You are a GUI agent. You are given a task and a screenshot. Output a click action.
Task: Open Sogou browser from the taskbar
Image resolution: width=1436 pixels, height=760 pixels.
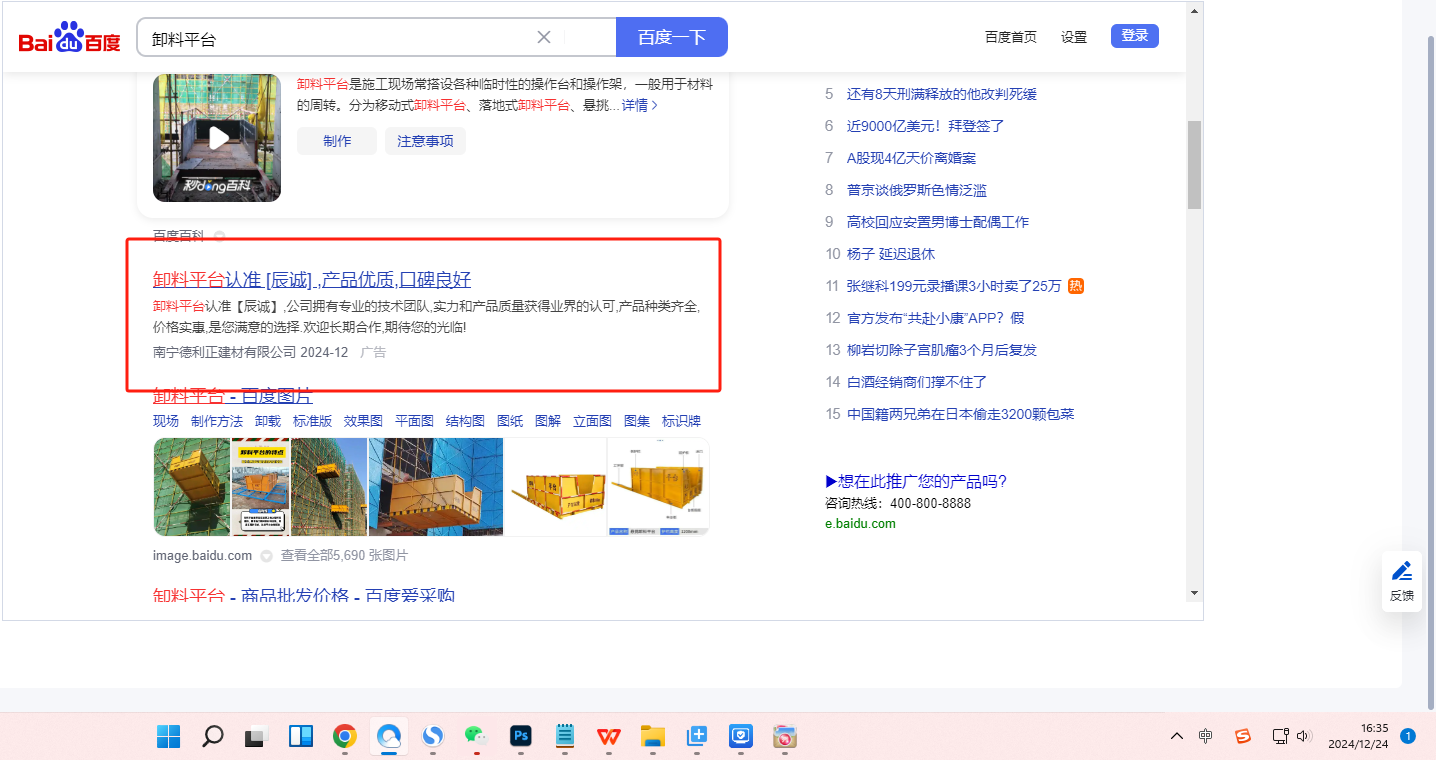433,737
